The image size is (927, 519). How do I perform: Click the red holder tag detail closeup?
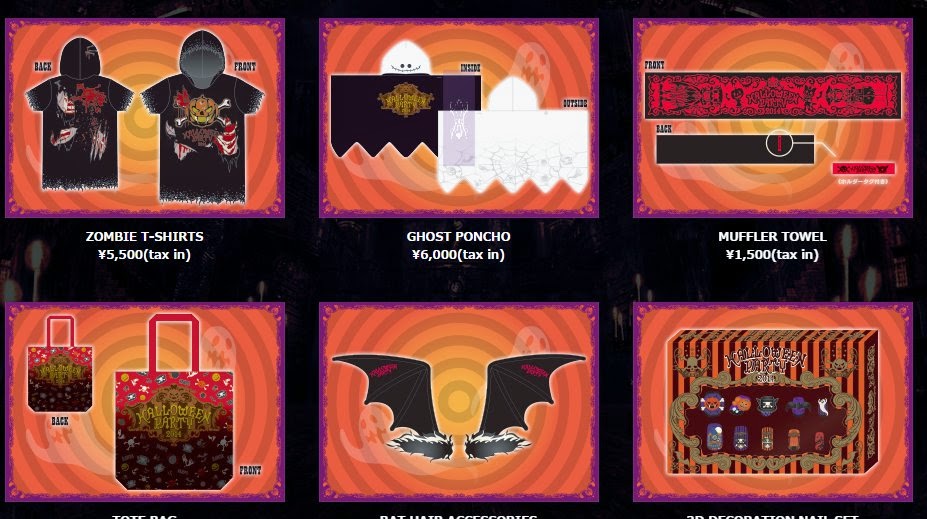tap(864, 169)
